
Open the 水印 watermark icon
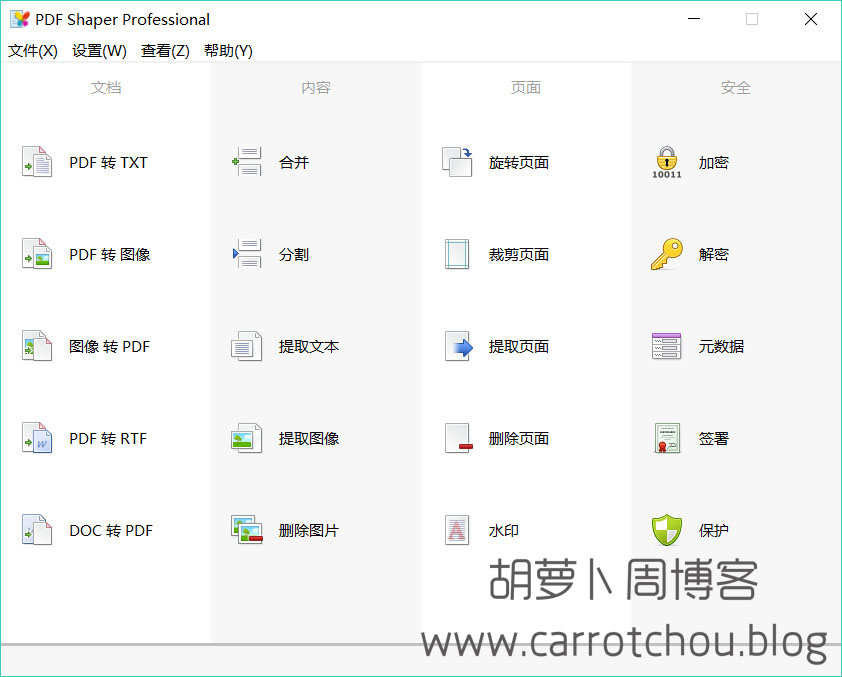point(457,530)
